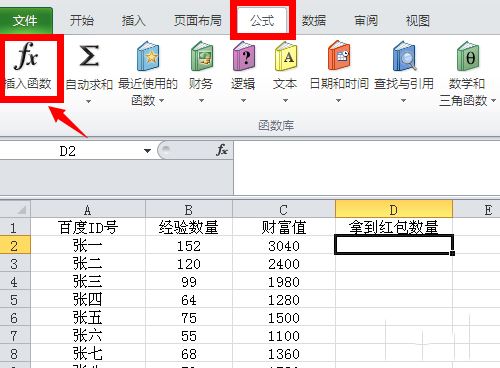500x368 pixels.
Task: Expand the Math and Trig (三角函数) dropdown arrow
Action: [494, 100]
